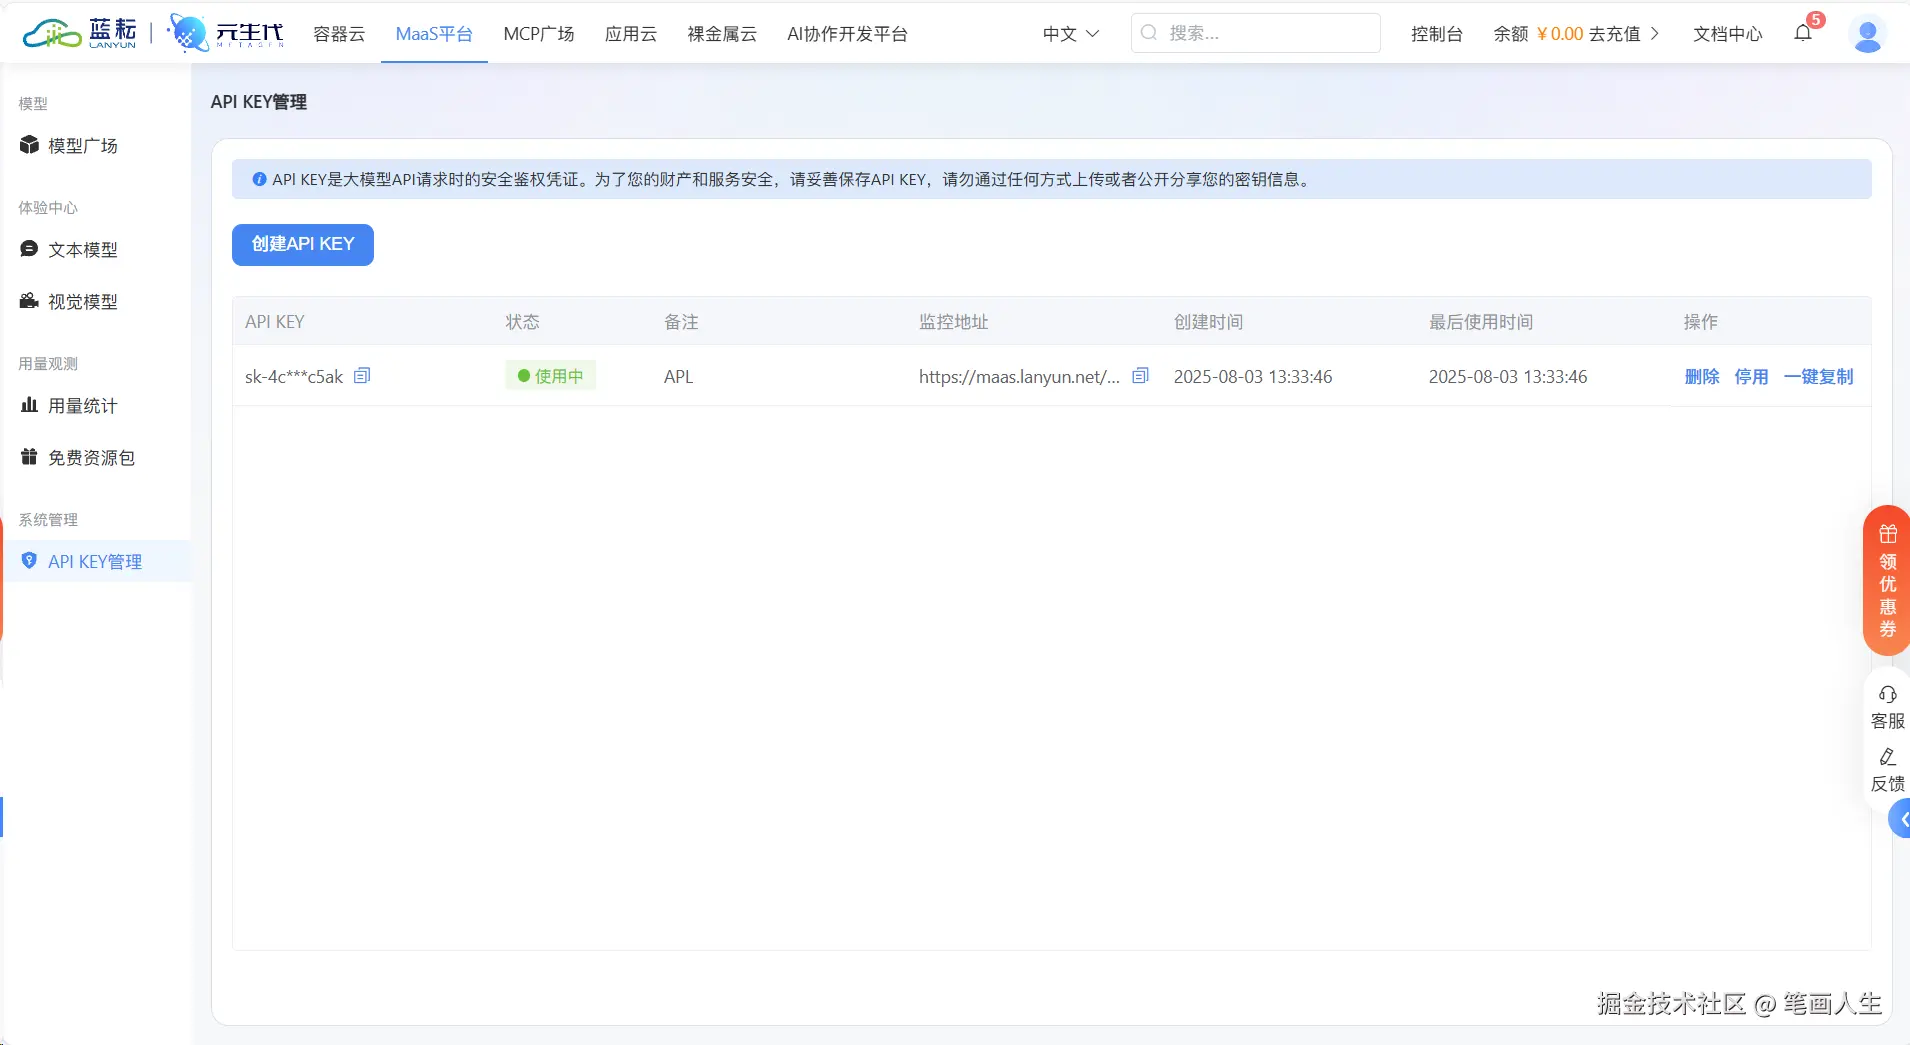The height and width of the screenshot is (1045, 1910).
Task: Disable the API key with 停用
Action: click(x=1754, y=377)
